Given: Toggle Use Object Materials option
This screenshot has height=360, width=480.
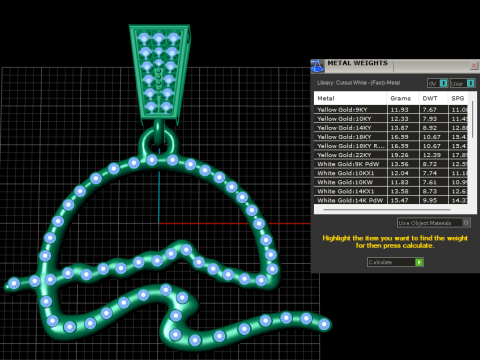Looking at the screenshot, I should tap(434, 223).
